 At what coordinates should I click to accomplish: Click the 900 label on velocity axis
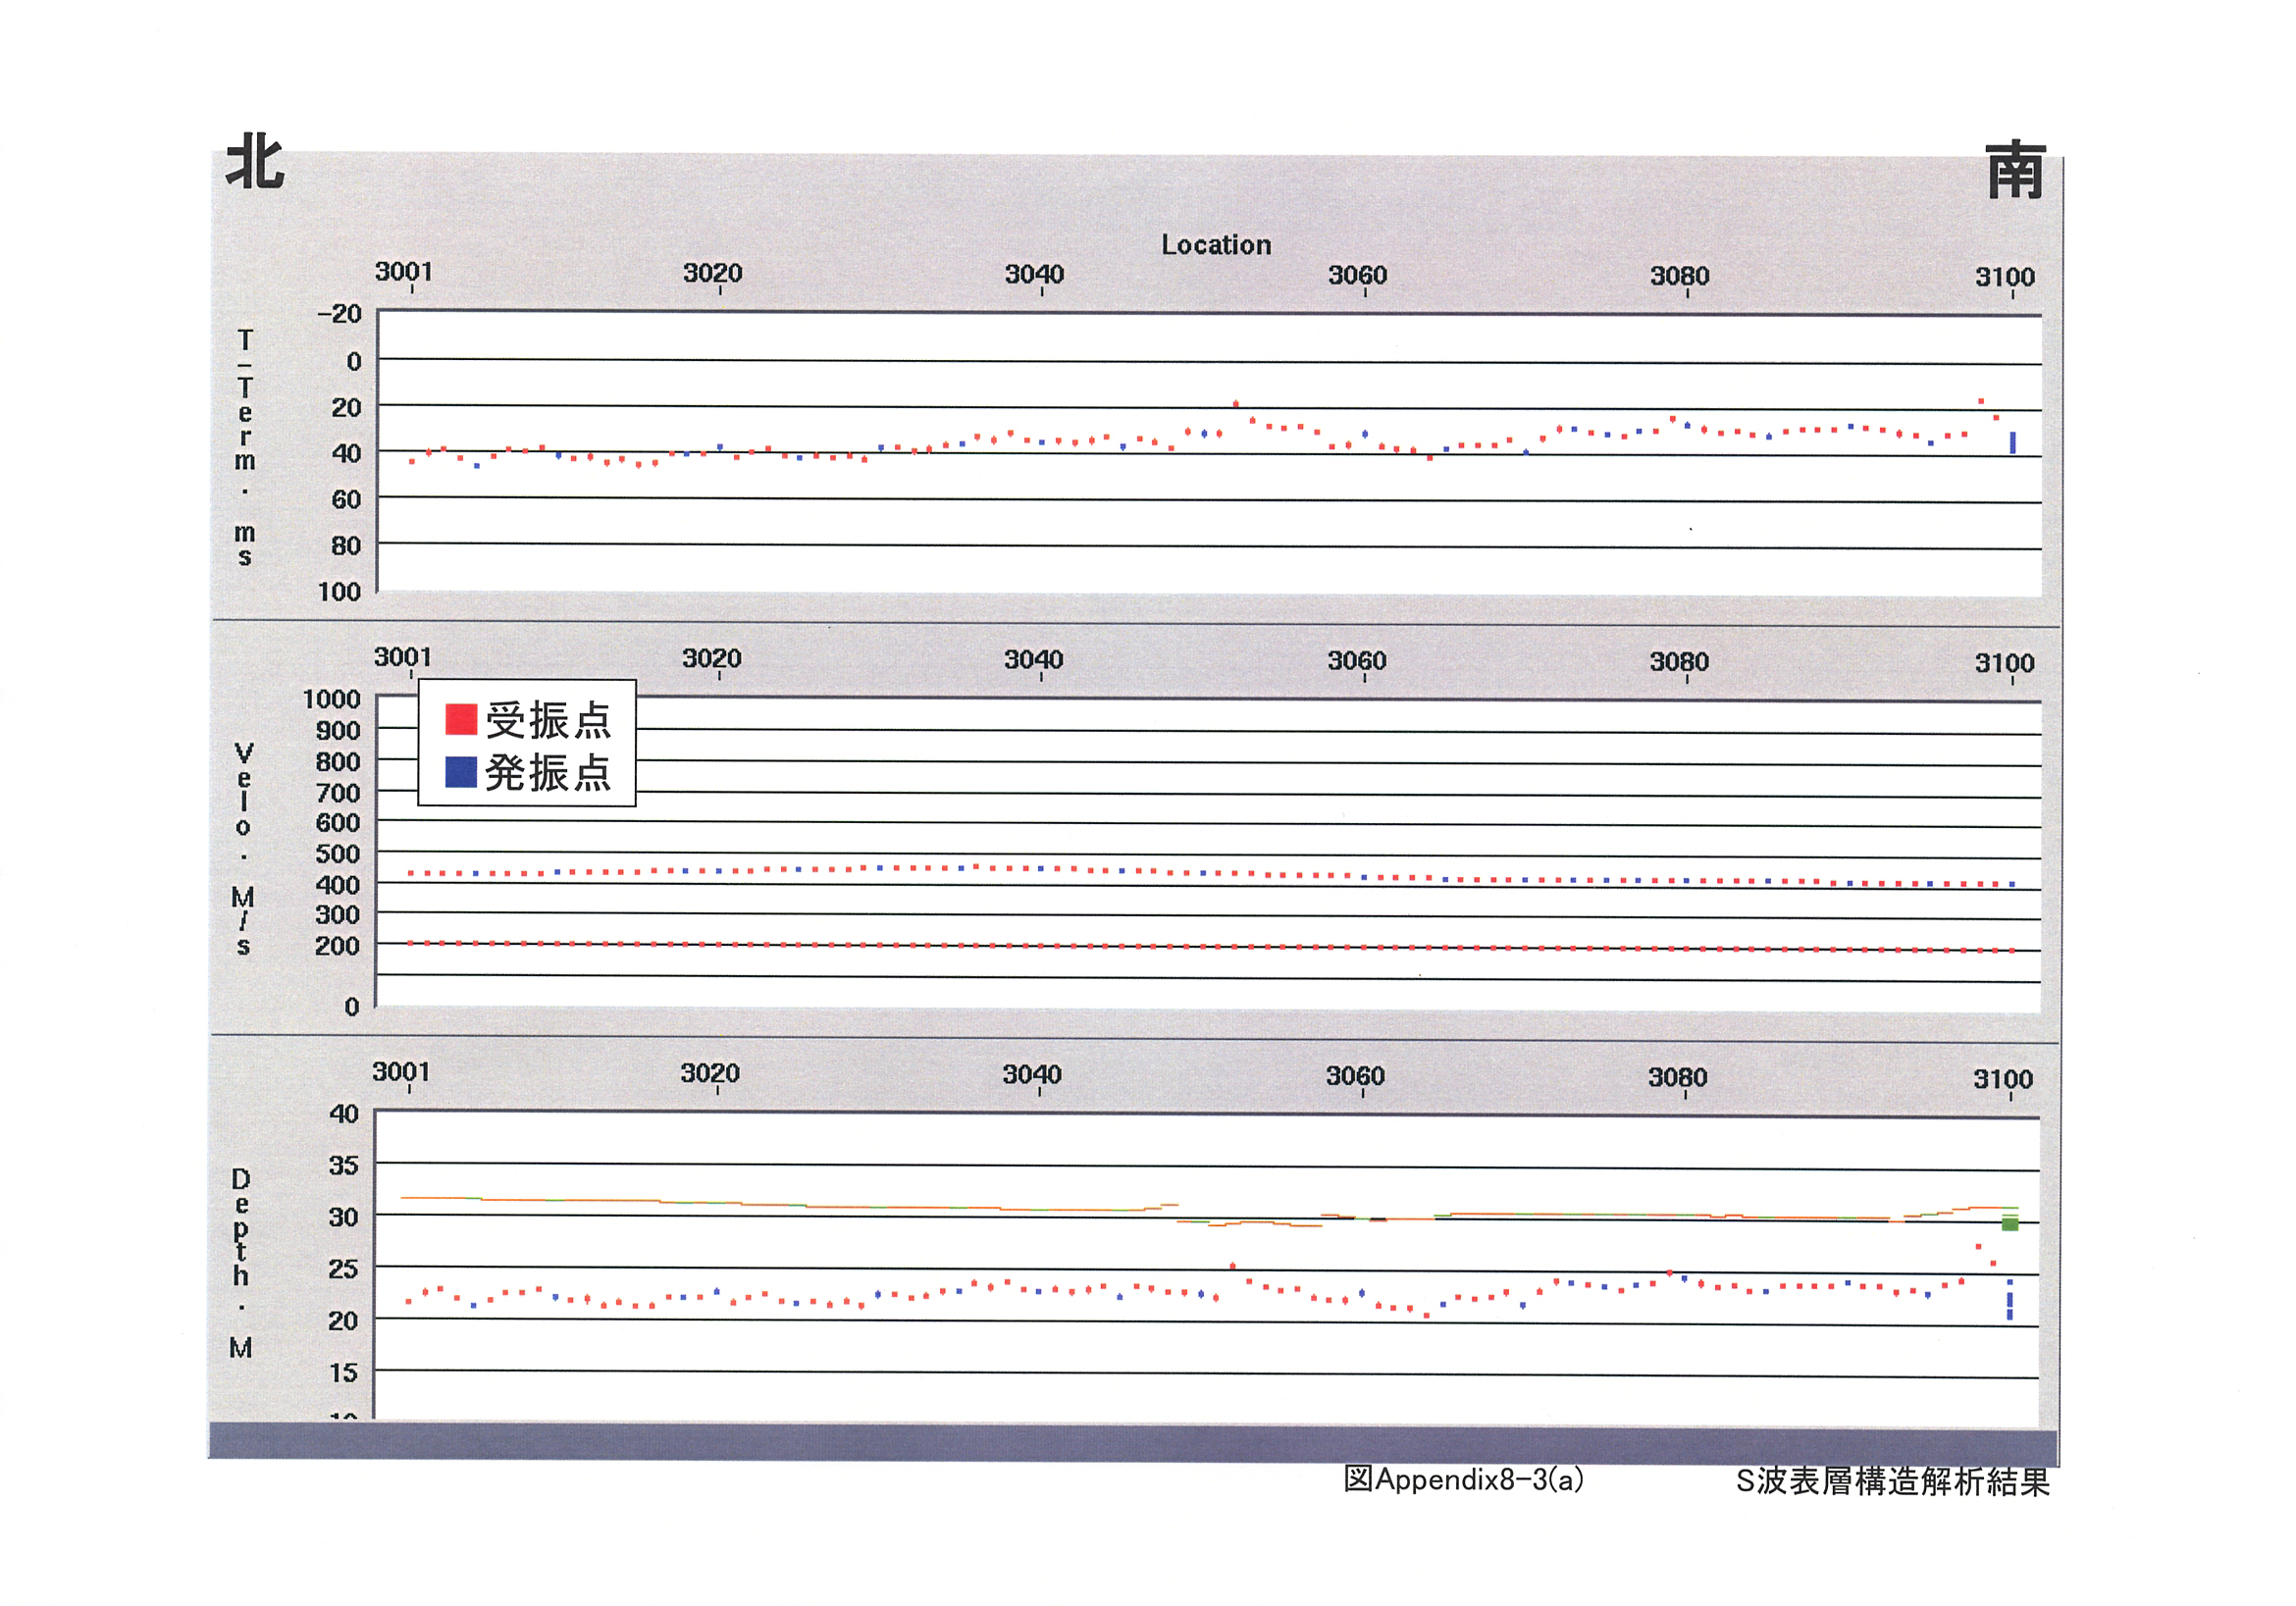click(x=338, y=731)
